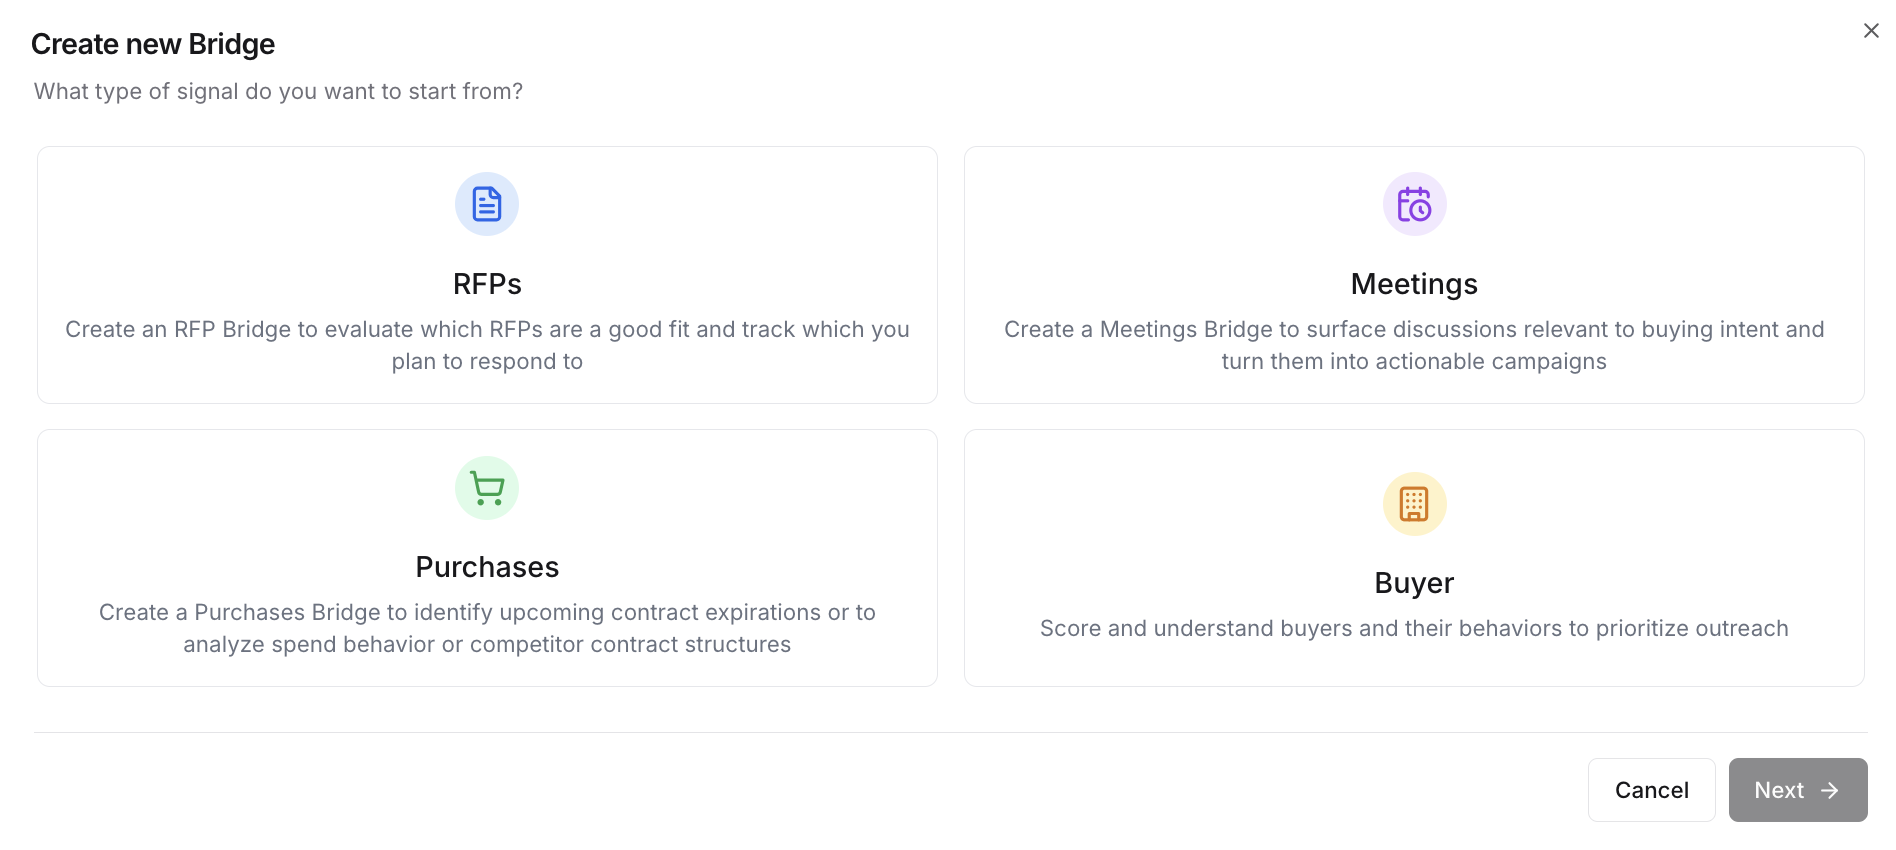Close the Create new Bridge dialog
The width and height of the screenshot is (1896, 850).
(1871, 31)
